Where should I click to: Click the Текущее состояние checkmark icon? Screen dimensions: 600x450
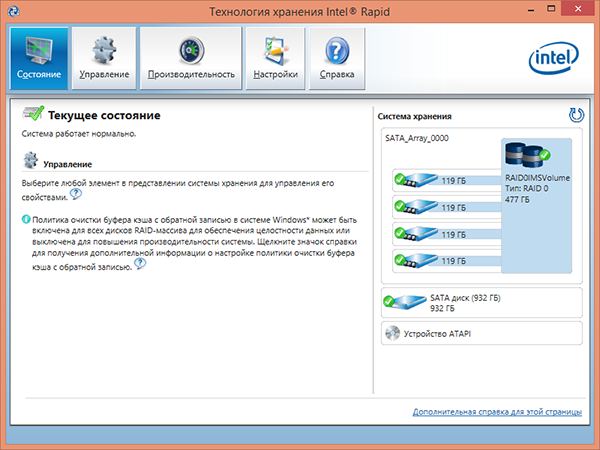click(x=33, y=114)
